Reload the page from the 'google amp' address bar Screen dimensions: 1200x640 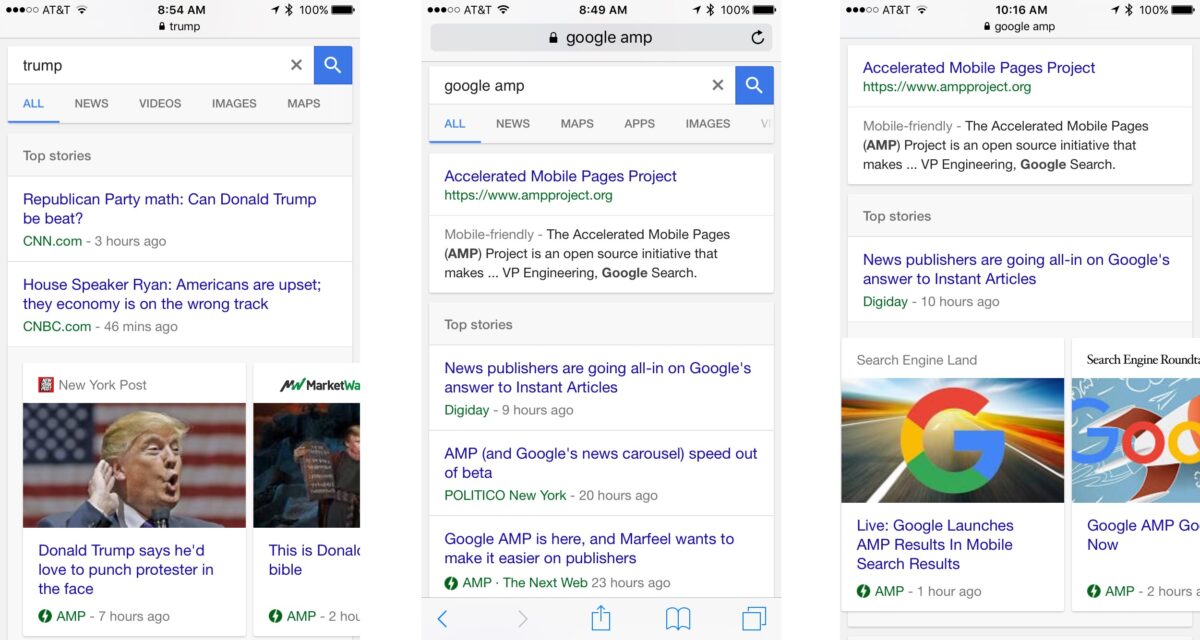pos(757,38)
